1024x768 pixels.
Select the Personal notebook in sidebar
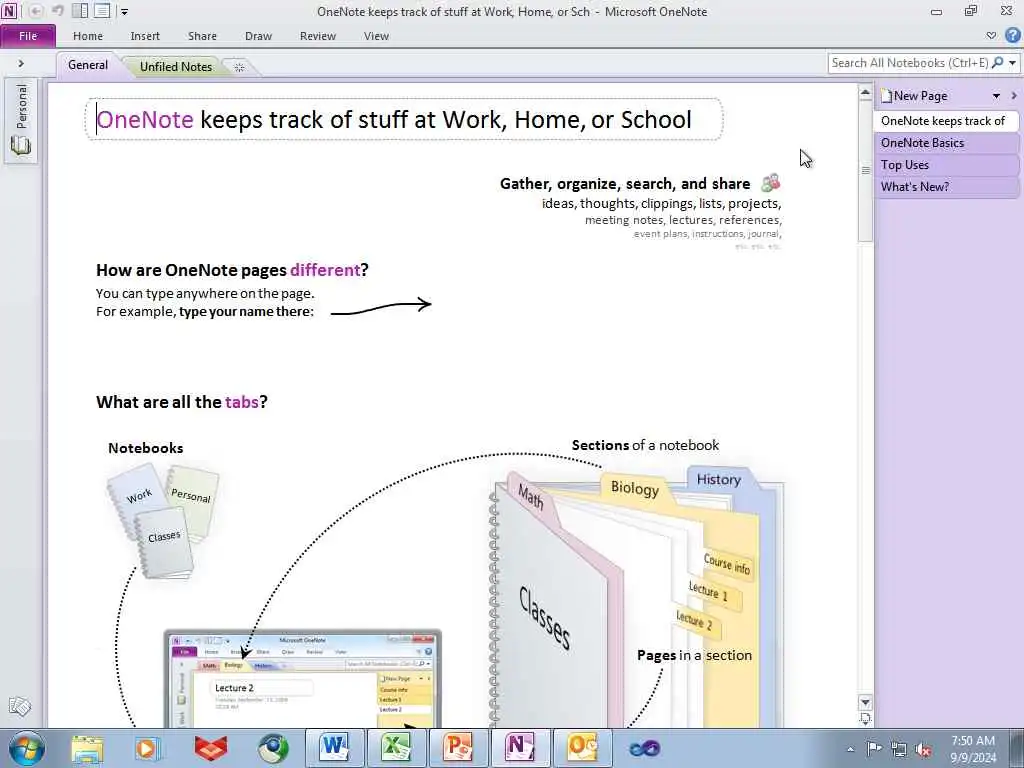[x=21, y=119]
